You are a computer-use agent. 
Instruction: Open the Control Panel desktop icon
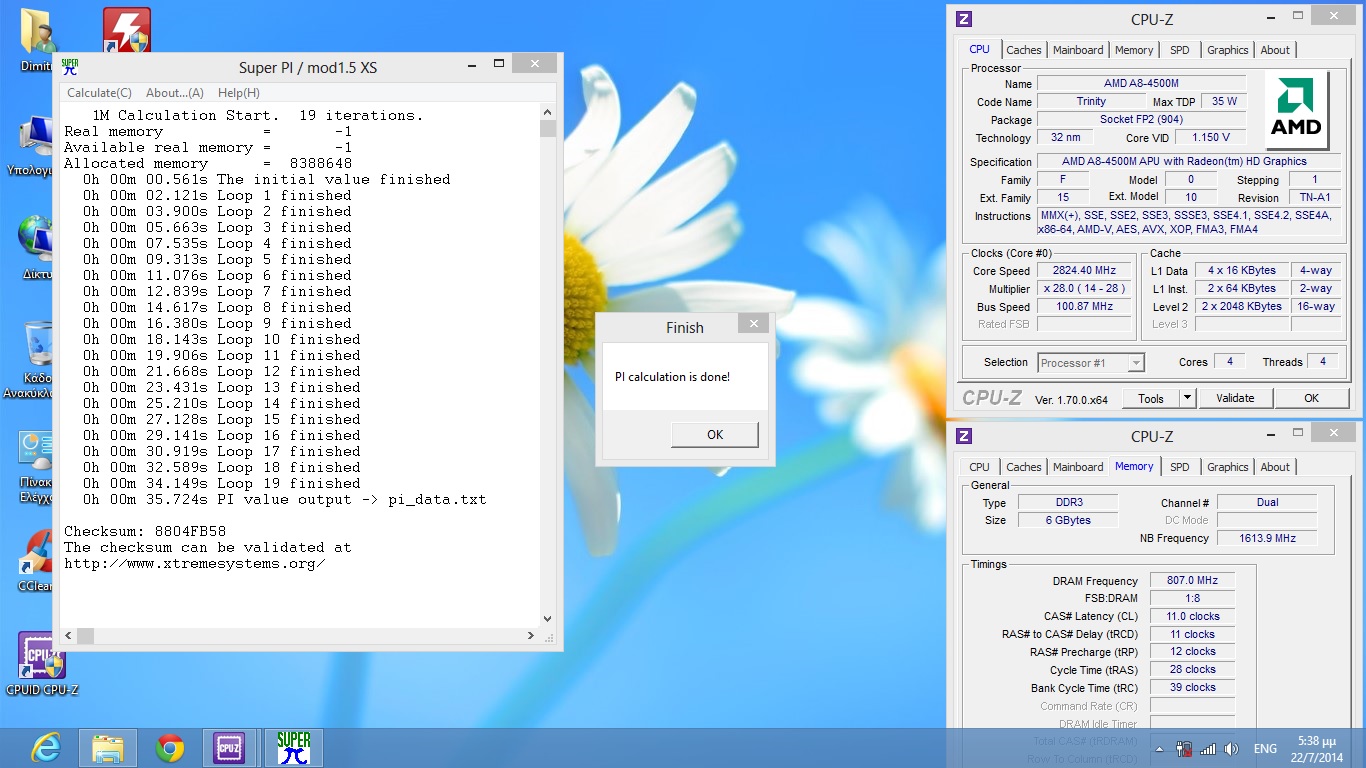(x=38, y=467)
